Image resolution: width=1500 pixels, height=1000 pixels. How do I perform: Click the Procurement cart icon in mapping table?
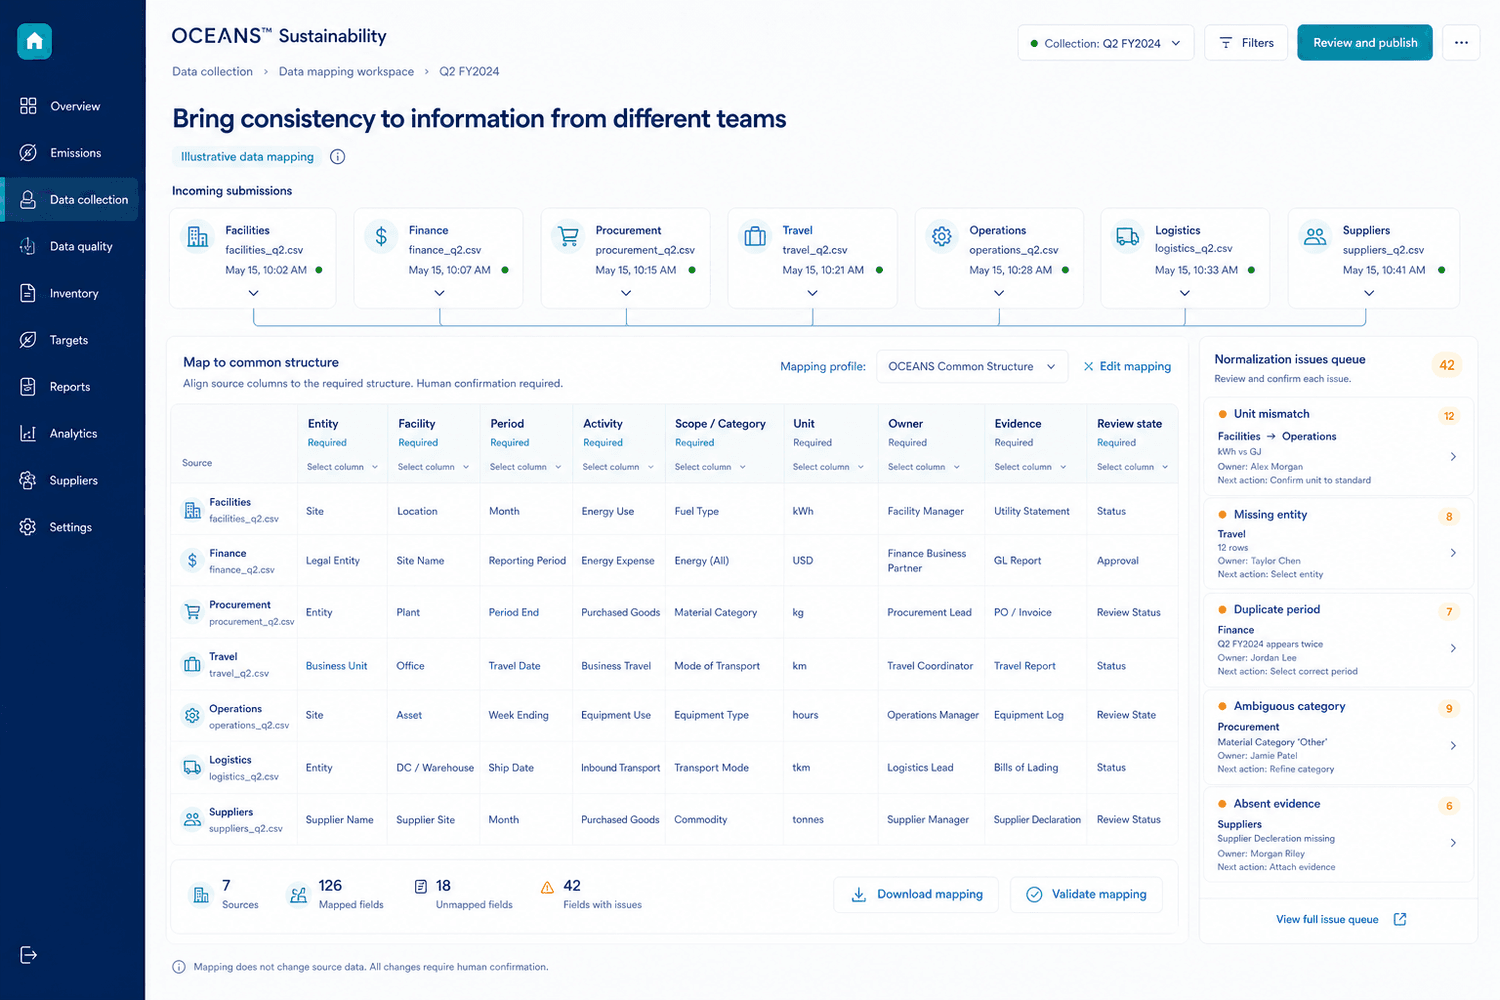click(192, 612)
